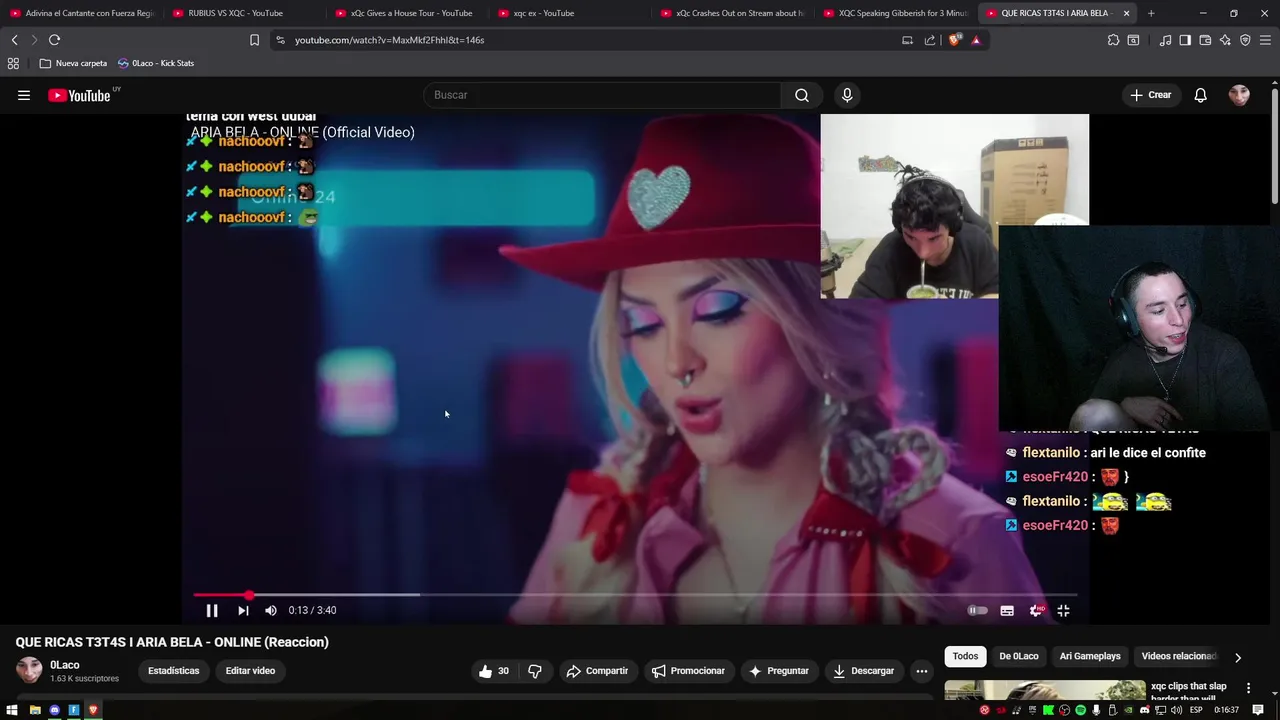Focus the Buscar search field

[x=603, y=95]
